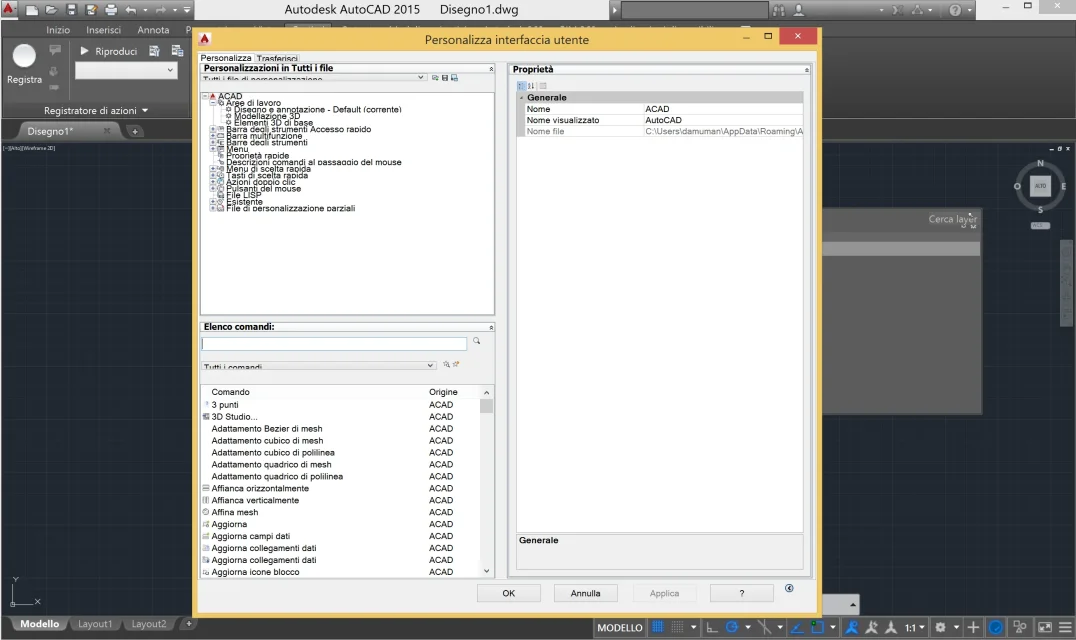Click the manage action macros icon at ribbon edge

[x=177, y=51]
